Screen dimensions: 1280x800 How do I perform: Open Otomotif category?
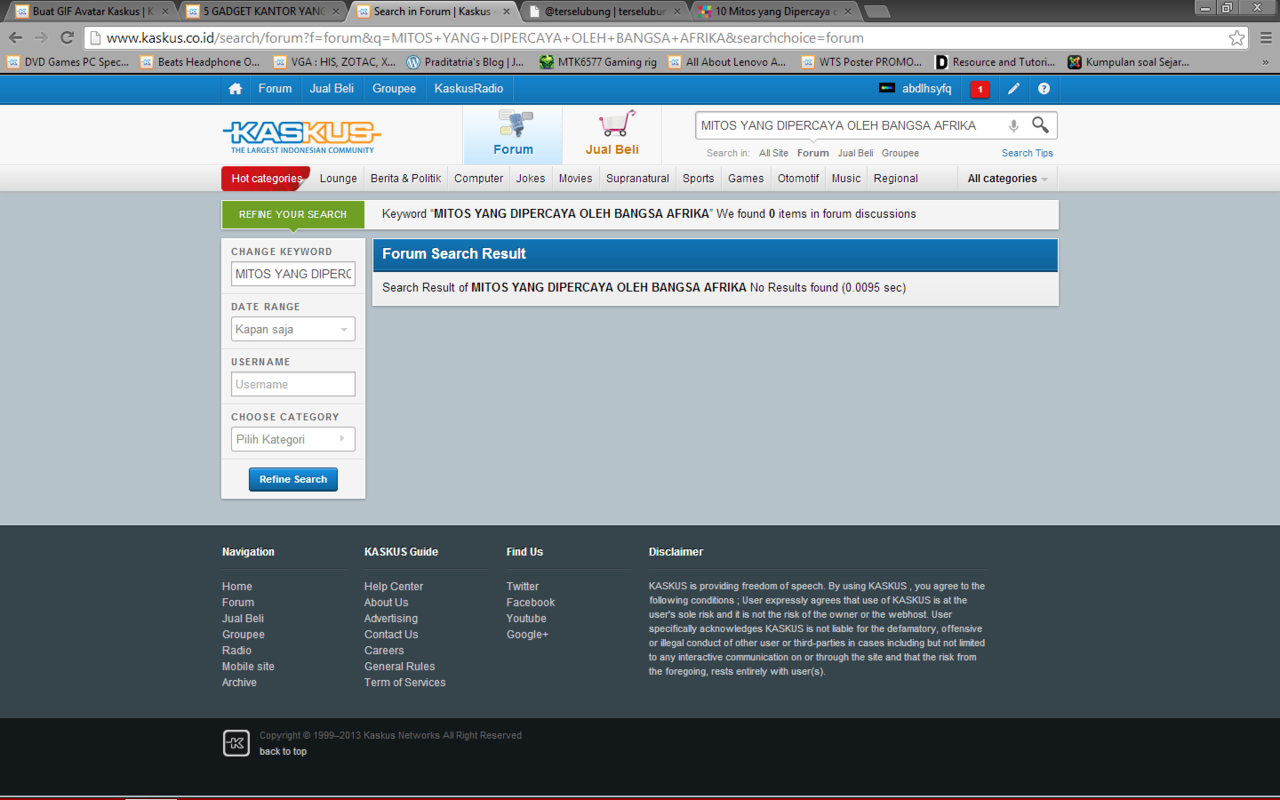click(798, 178)
